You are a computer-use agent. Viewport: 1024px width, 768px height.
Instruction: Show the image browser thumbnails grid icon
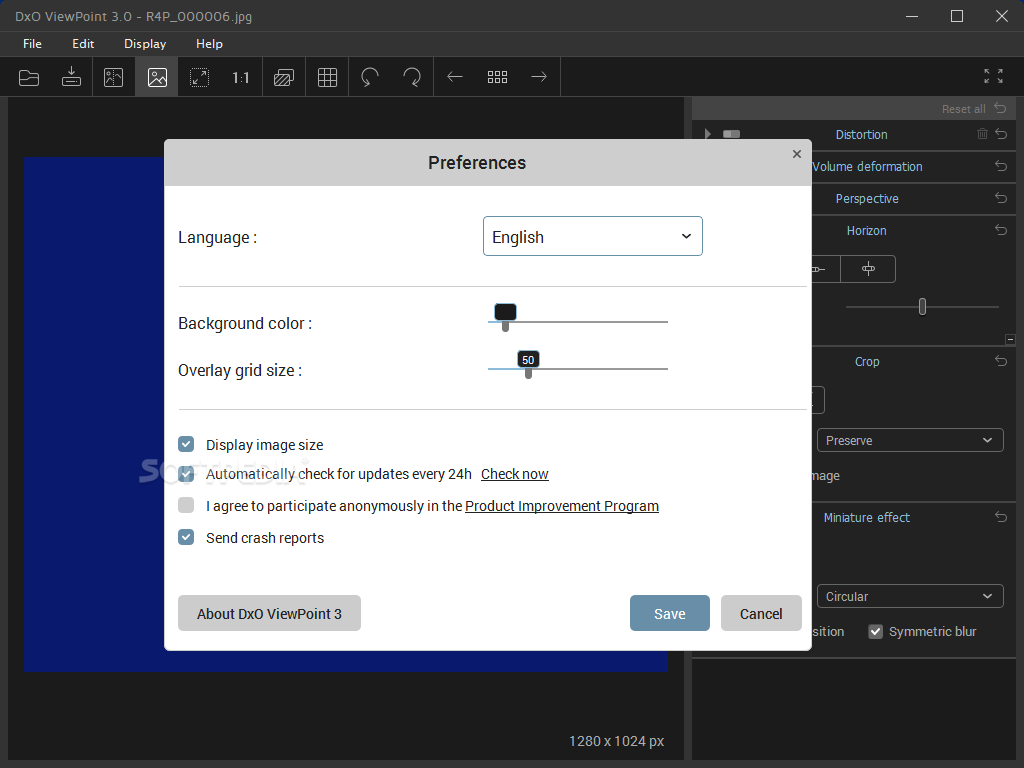[x=497, y=77]
